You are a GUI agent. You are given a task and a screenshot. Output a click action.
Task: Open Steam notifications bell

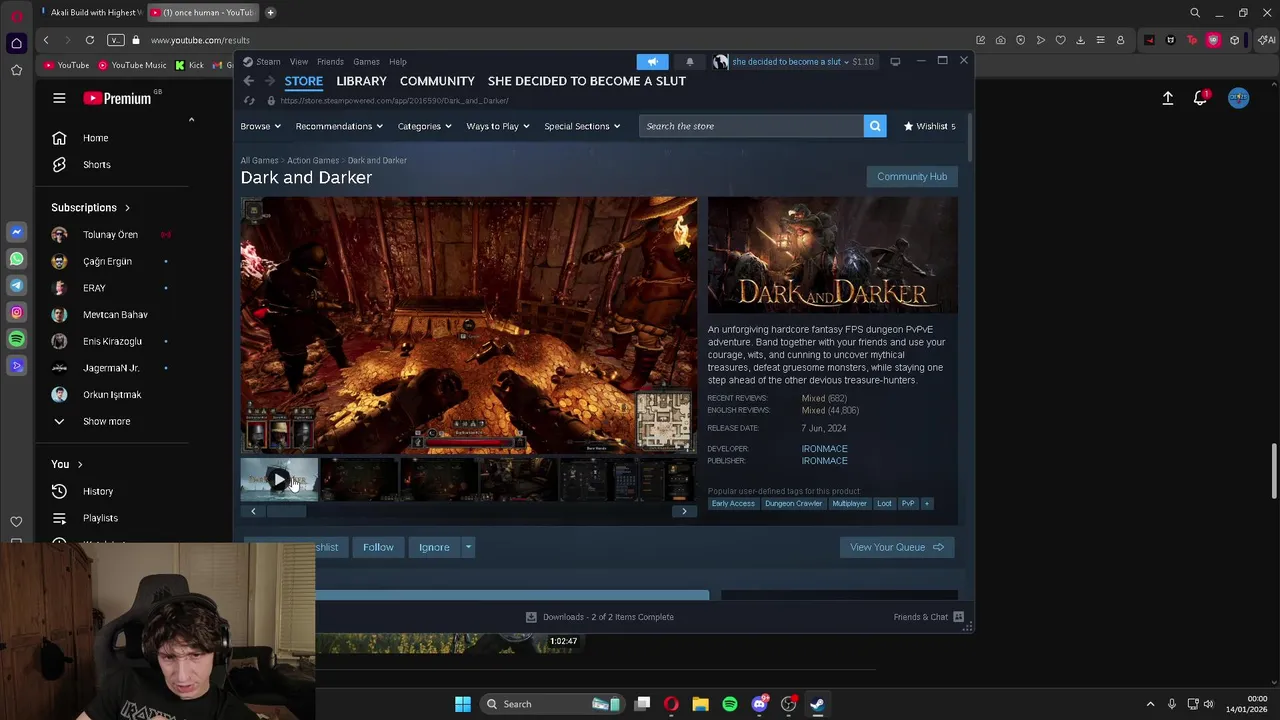(689, 61)
